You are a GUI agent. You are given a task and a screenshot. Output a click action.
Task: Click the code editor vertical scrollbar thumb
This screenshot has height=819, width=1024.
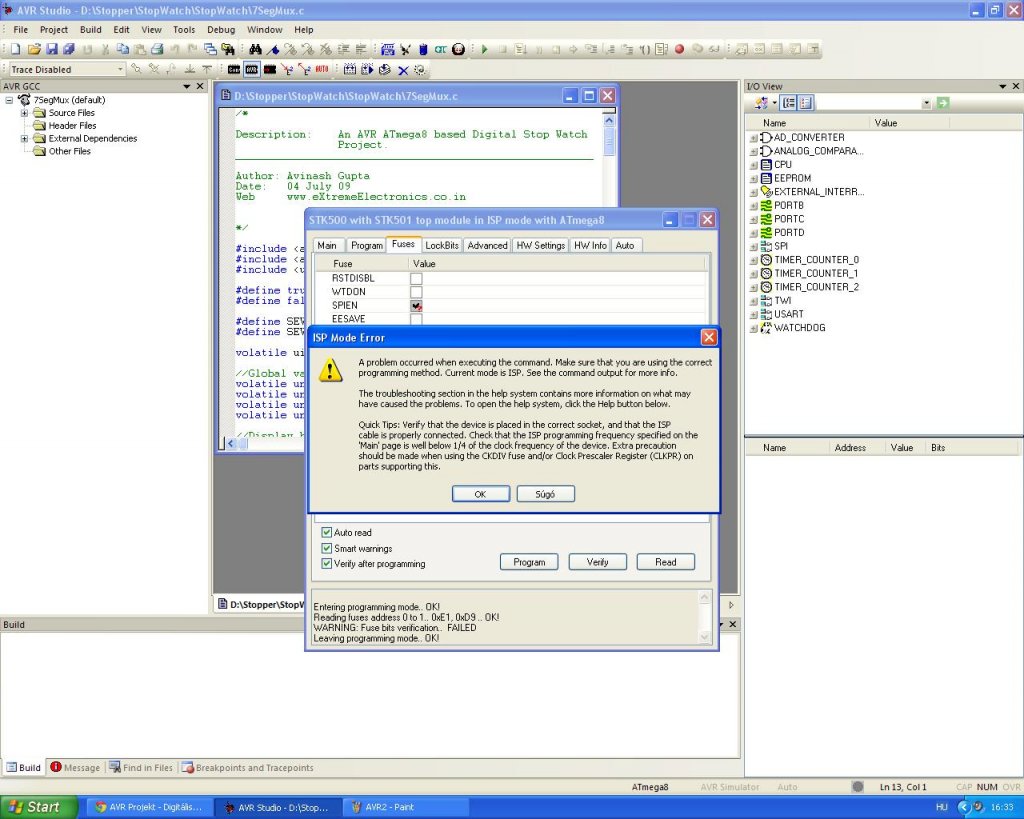(609, 141)
